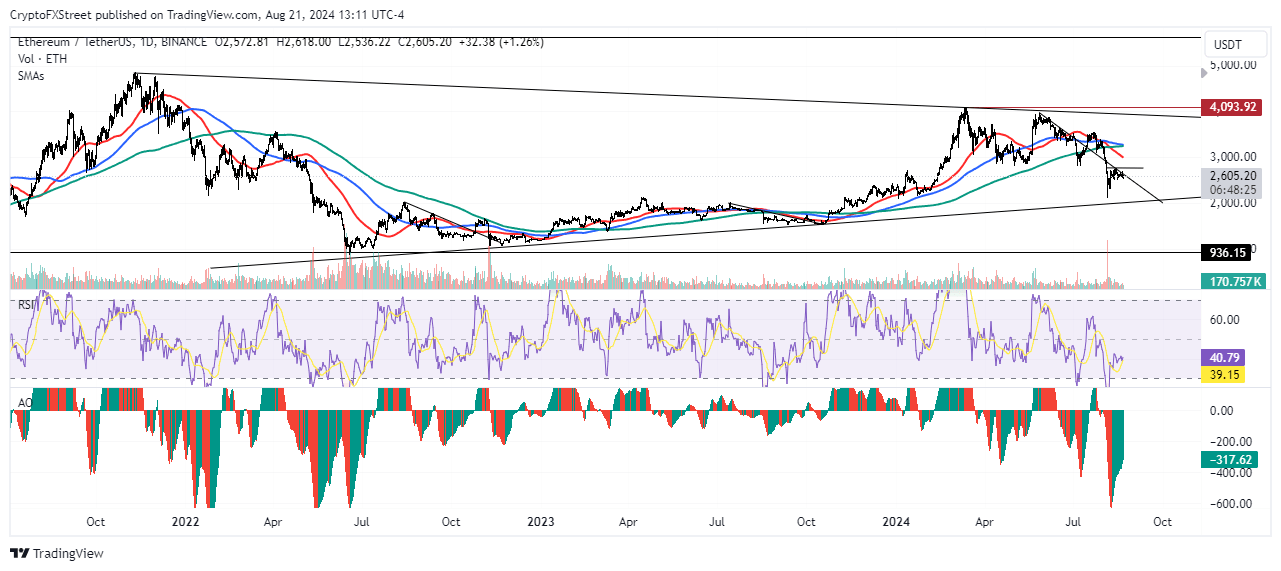The image size is (1281, 571).
Task: Click the 2022 label on time axis
Action: 185,522
